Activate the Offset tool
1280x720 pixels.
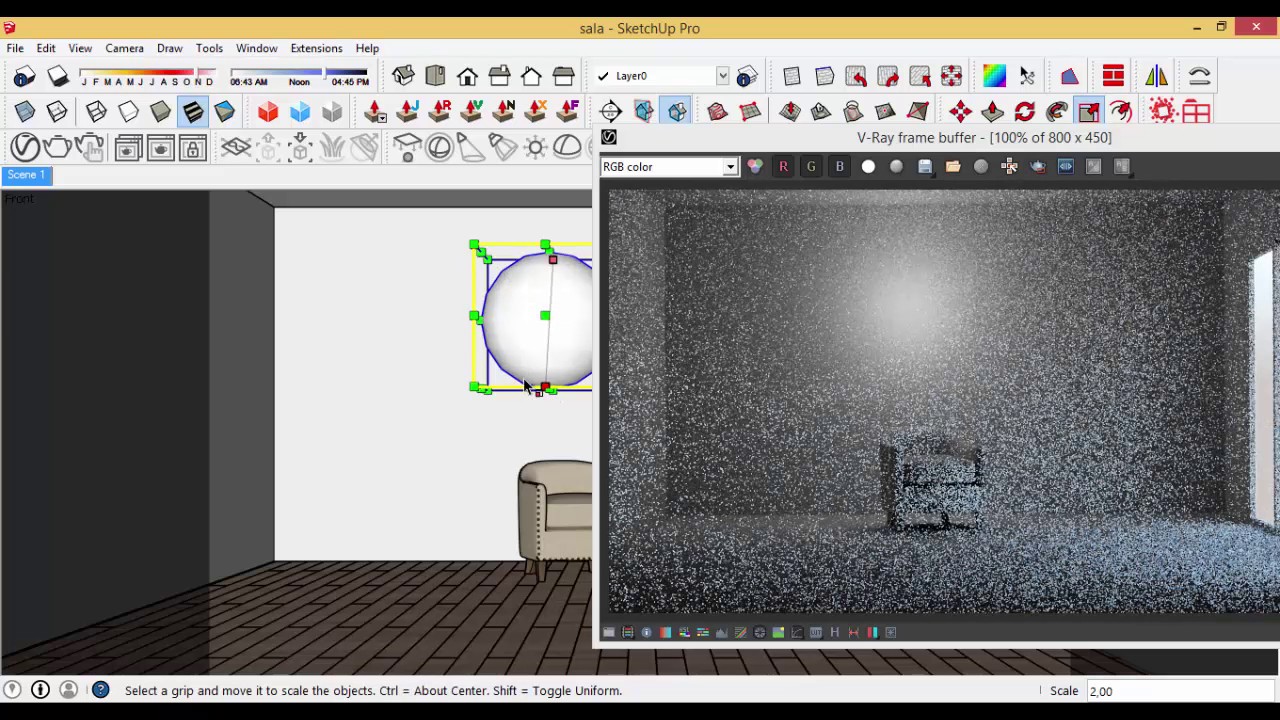(1121, 111)
